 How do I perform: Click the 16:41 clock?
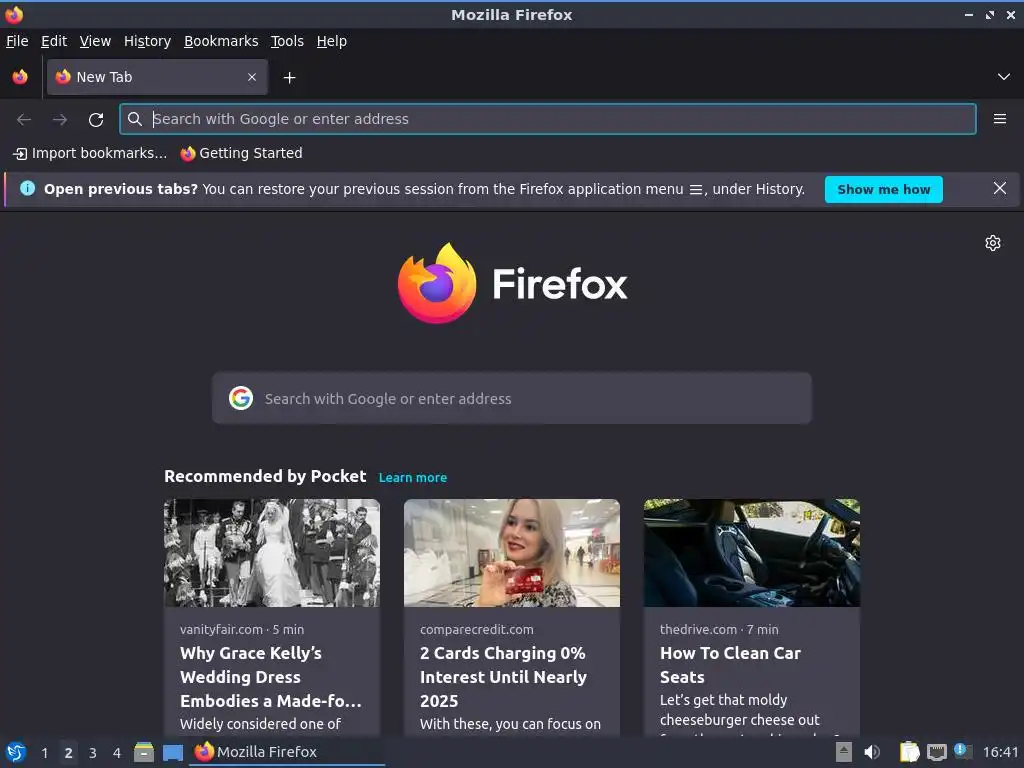1000,752
